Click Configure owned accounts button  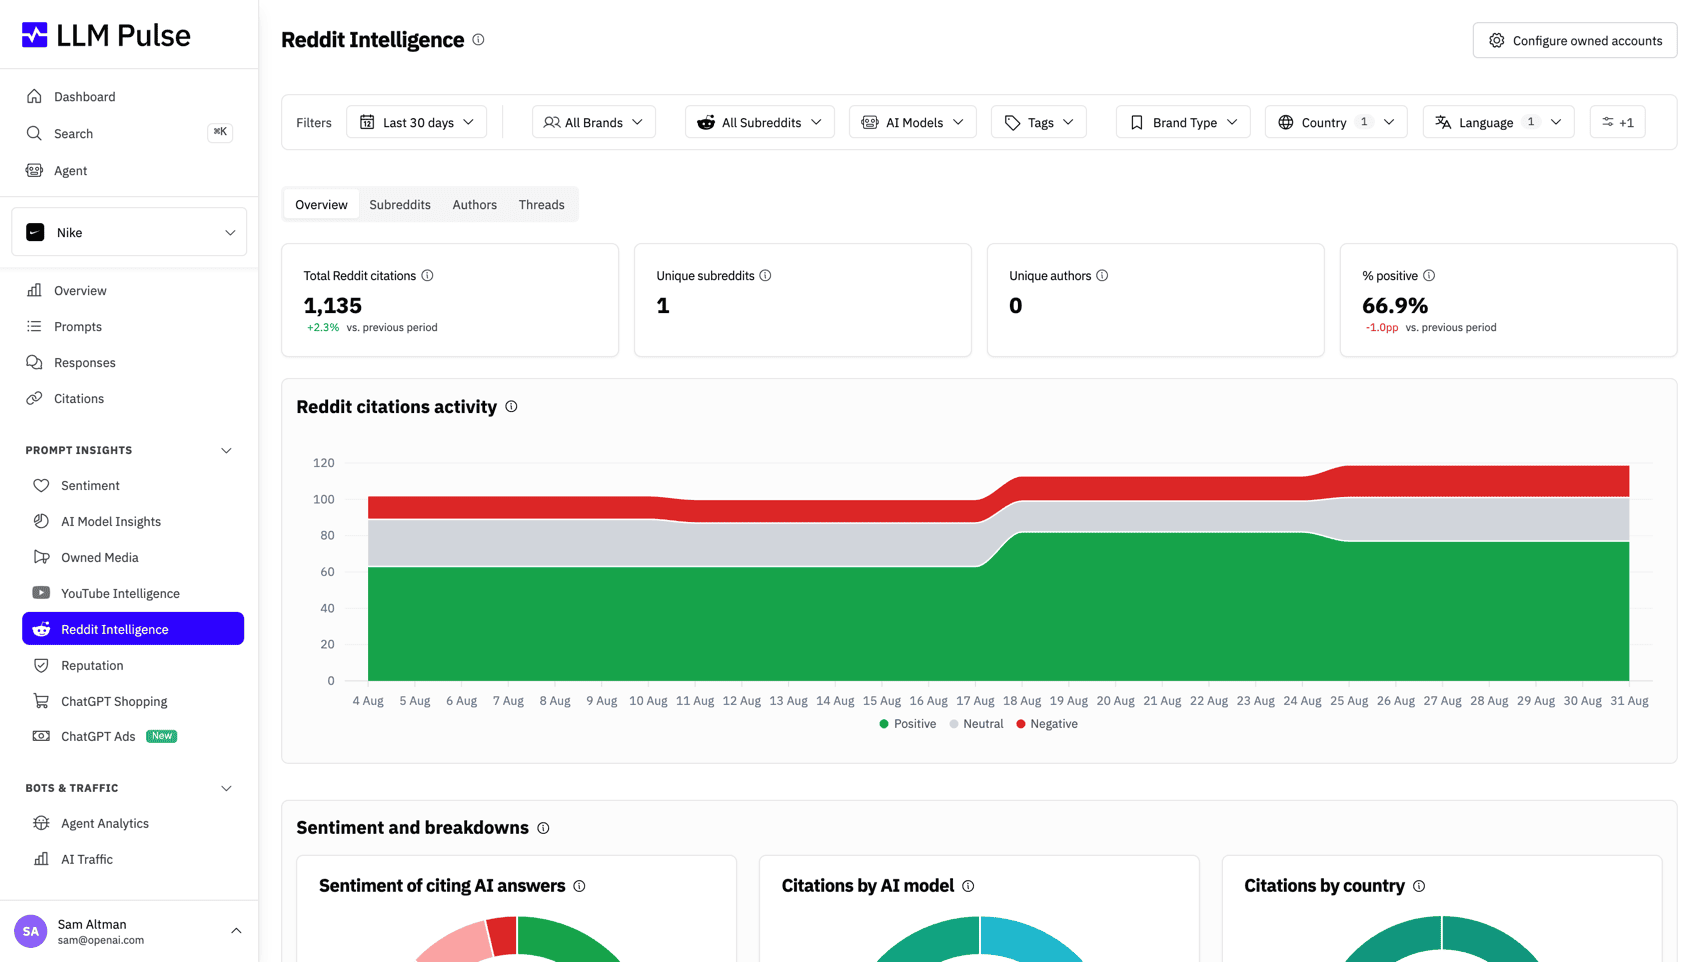tap(1574, 41)
